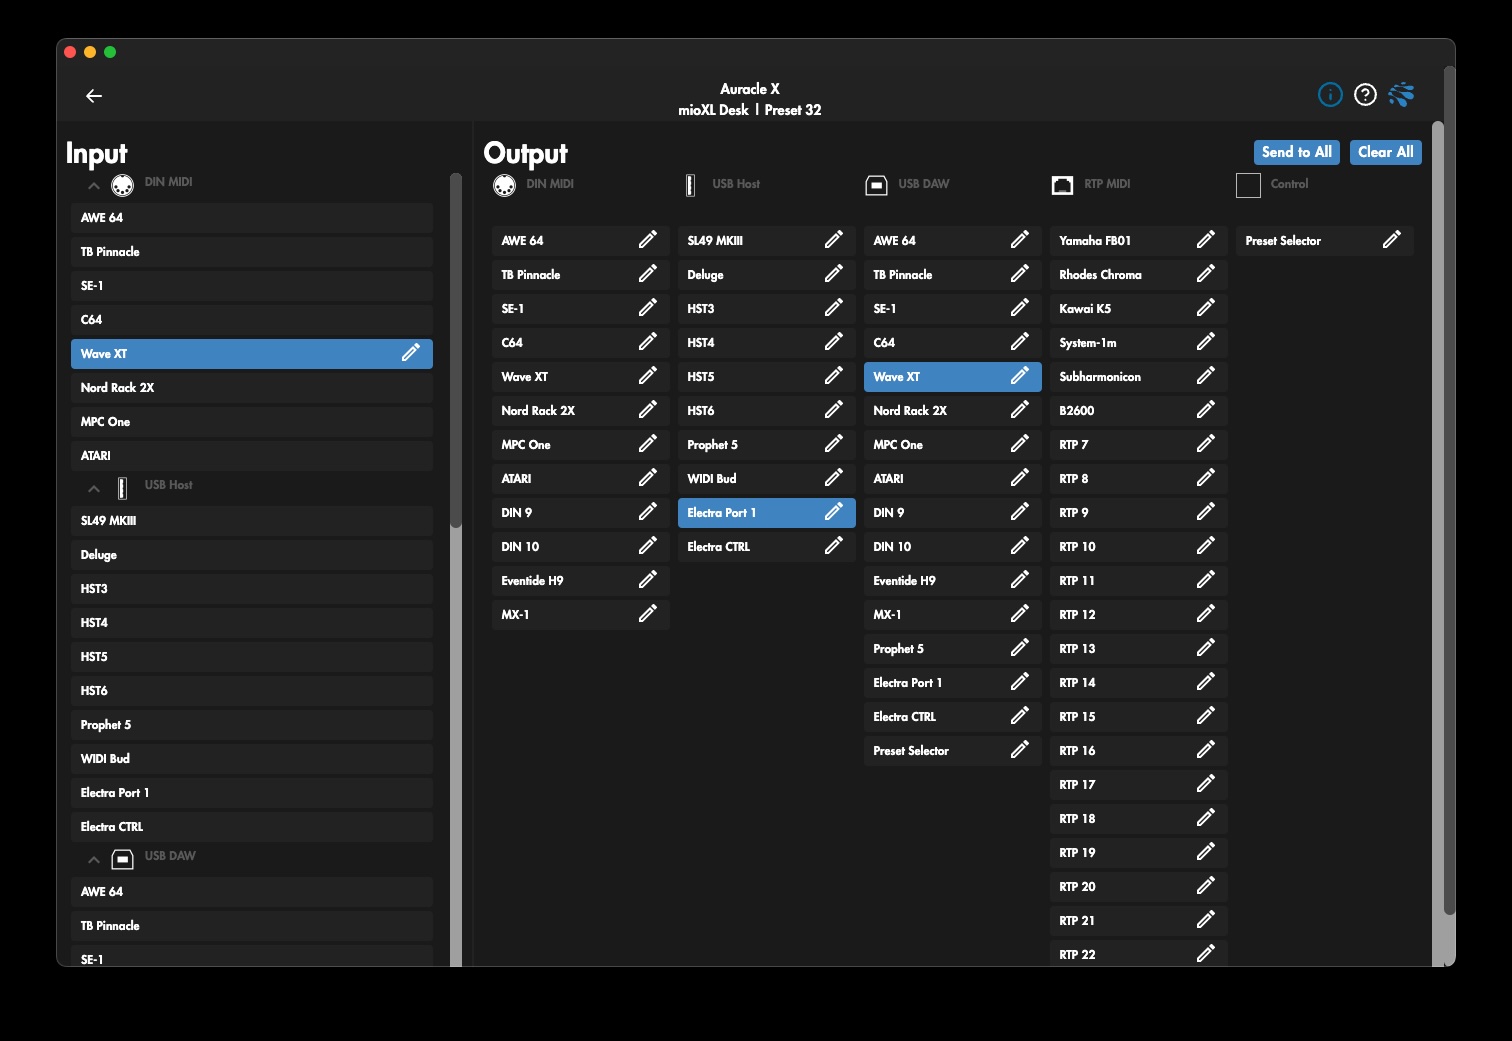Collapse the USB DAW input section
Viewport: 1512px width, 1041px height.
point(94,860)
